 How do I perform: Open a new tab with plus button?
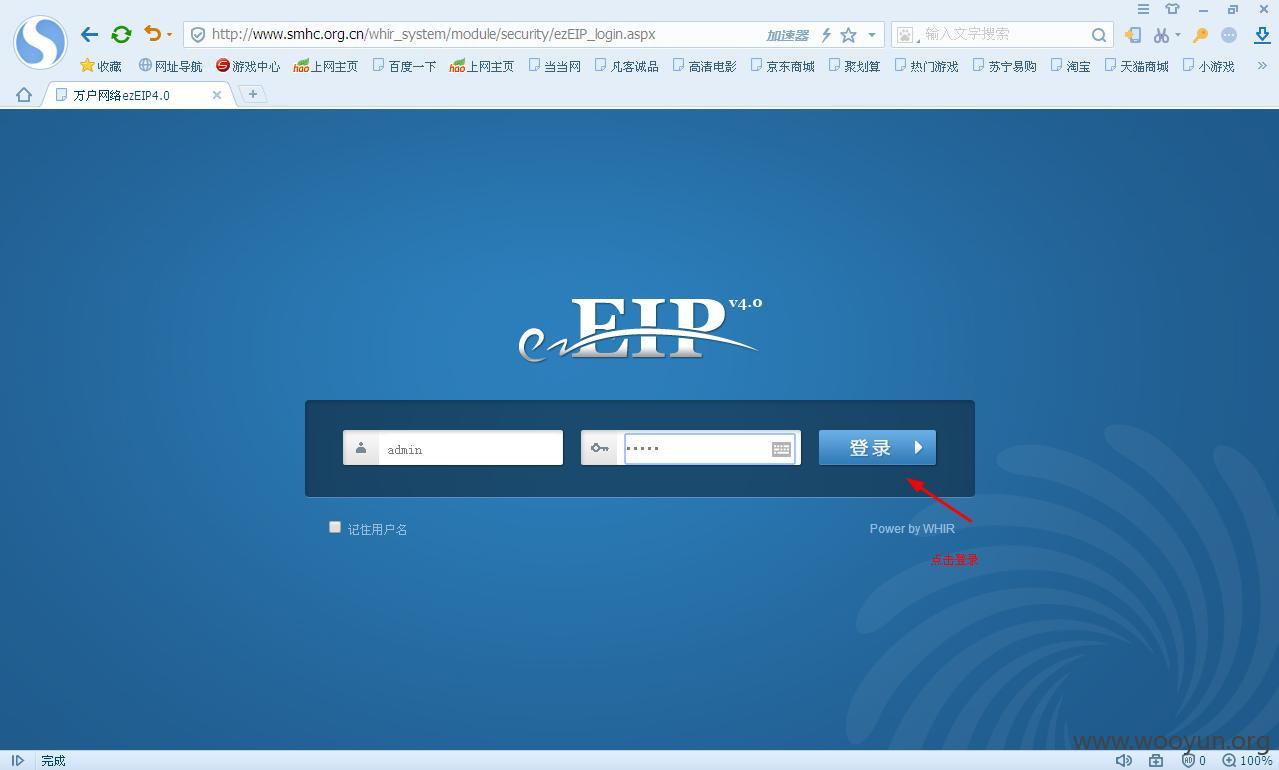253,94
